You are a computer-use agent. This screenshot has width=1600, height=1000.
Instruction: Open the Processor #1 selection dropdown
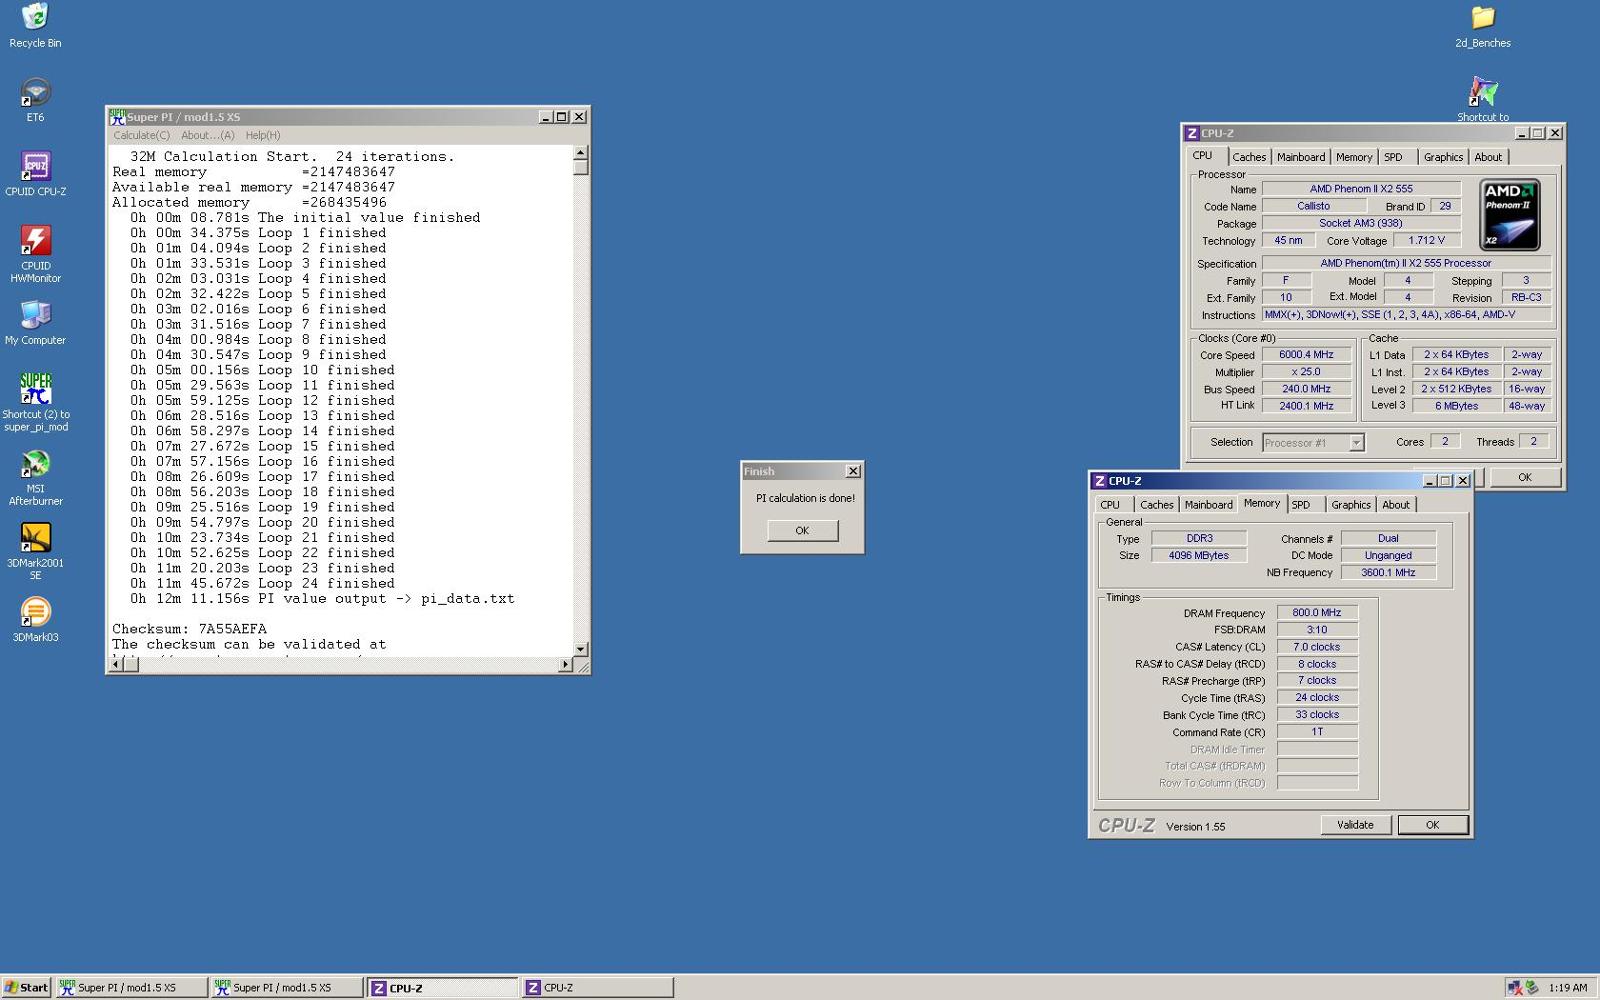(x=1313, y=443)
